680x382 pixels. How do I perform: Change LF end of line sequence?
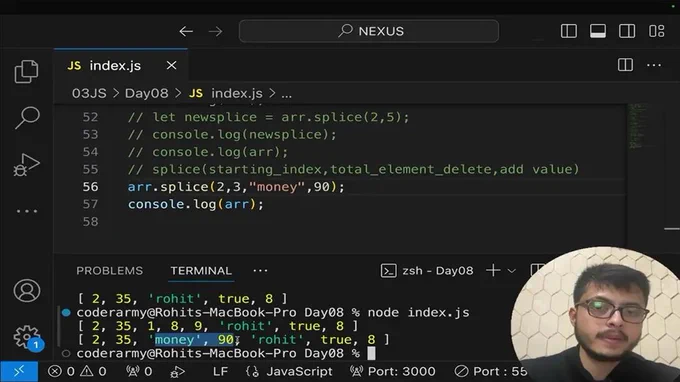[220, 372]
